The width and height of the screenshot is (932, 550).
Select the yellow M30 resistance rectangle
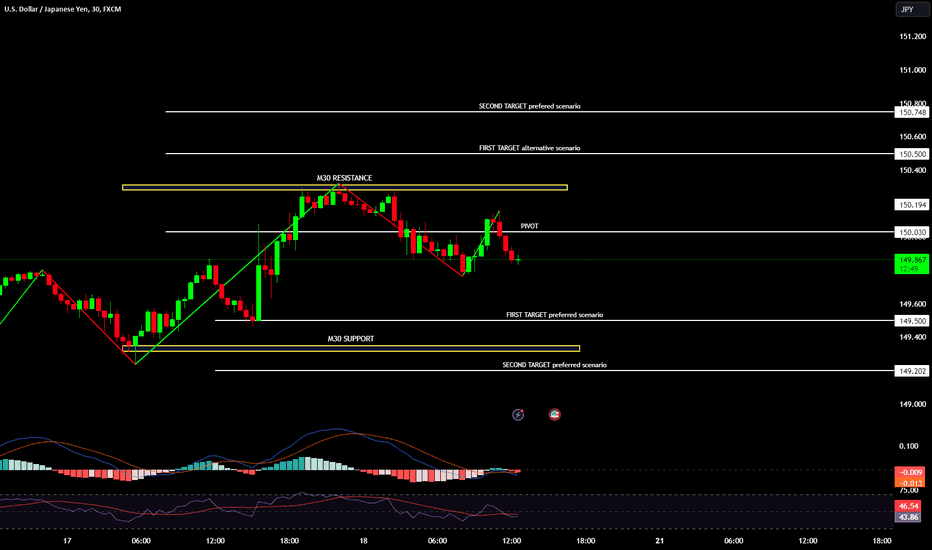345,187
